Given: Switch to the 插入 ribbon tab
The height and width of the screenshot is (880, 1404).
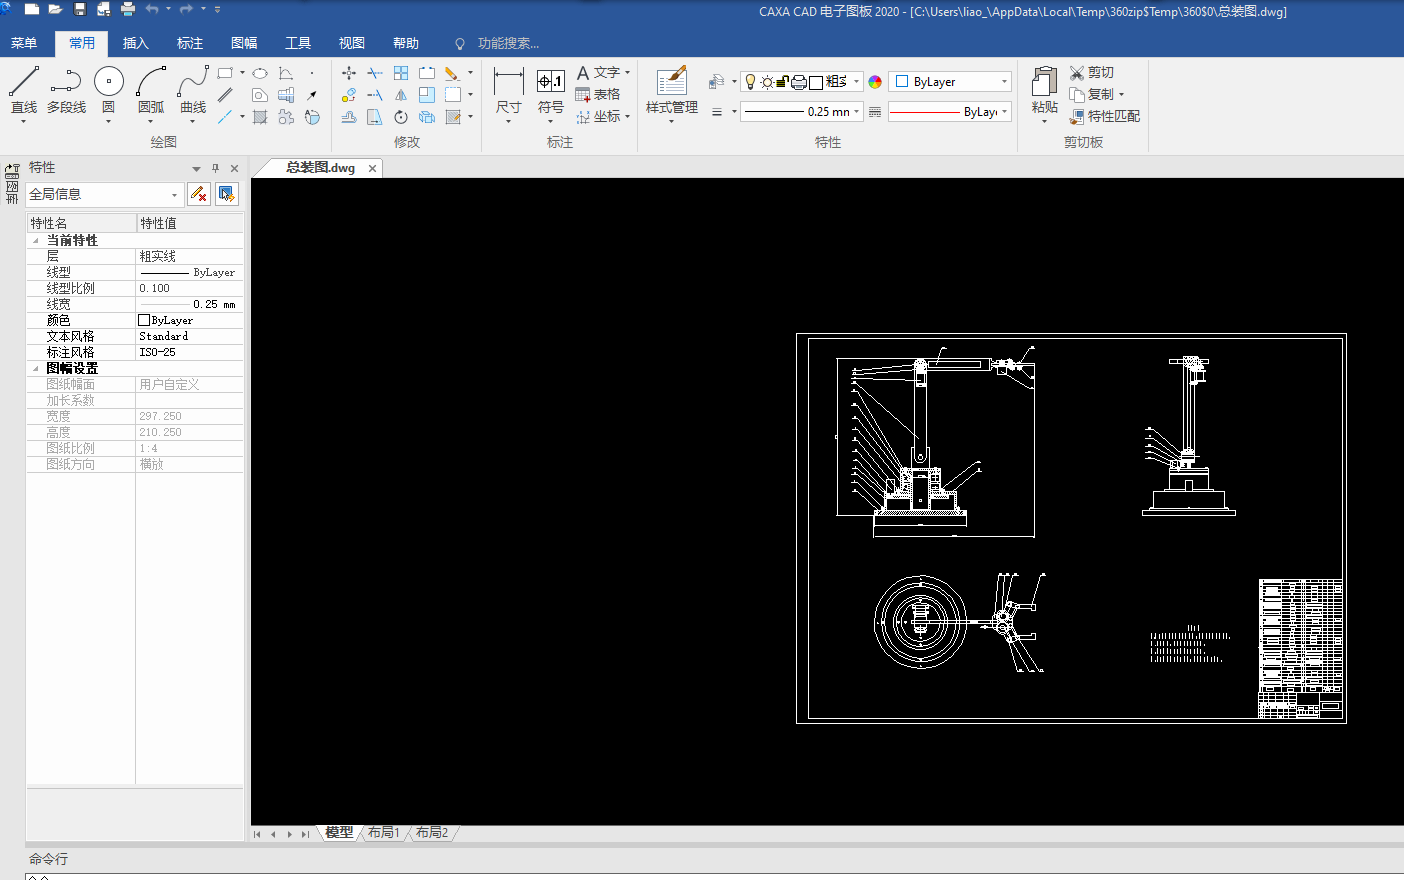Looking at the screenshot, I should 135,43.
